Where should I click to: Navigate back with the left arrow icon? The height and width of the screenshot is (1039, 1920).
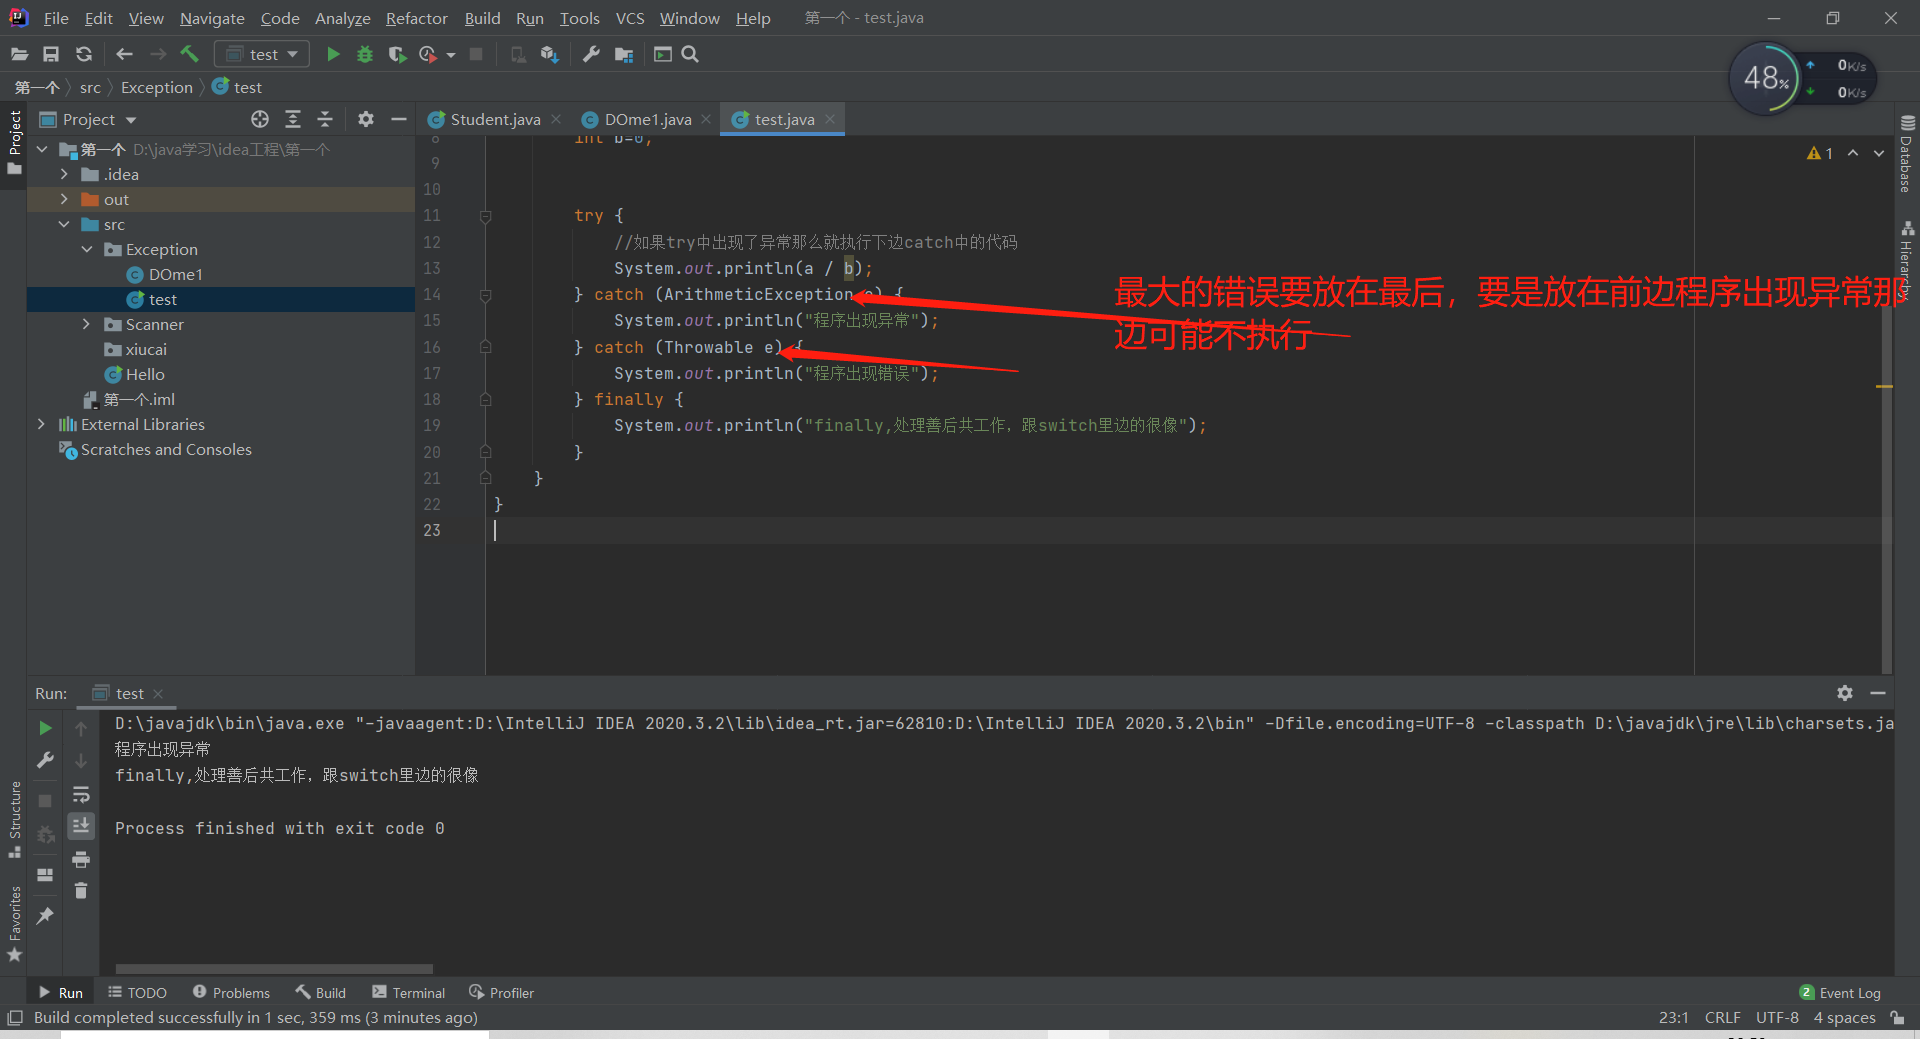click(125, 54)
